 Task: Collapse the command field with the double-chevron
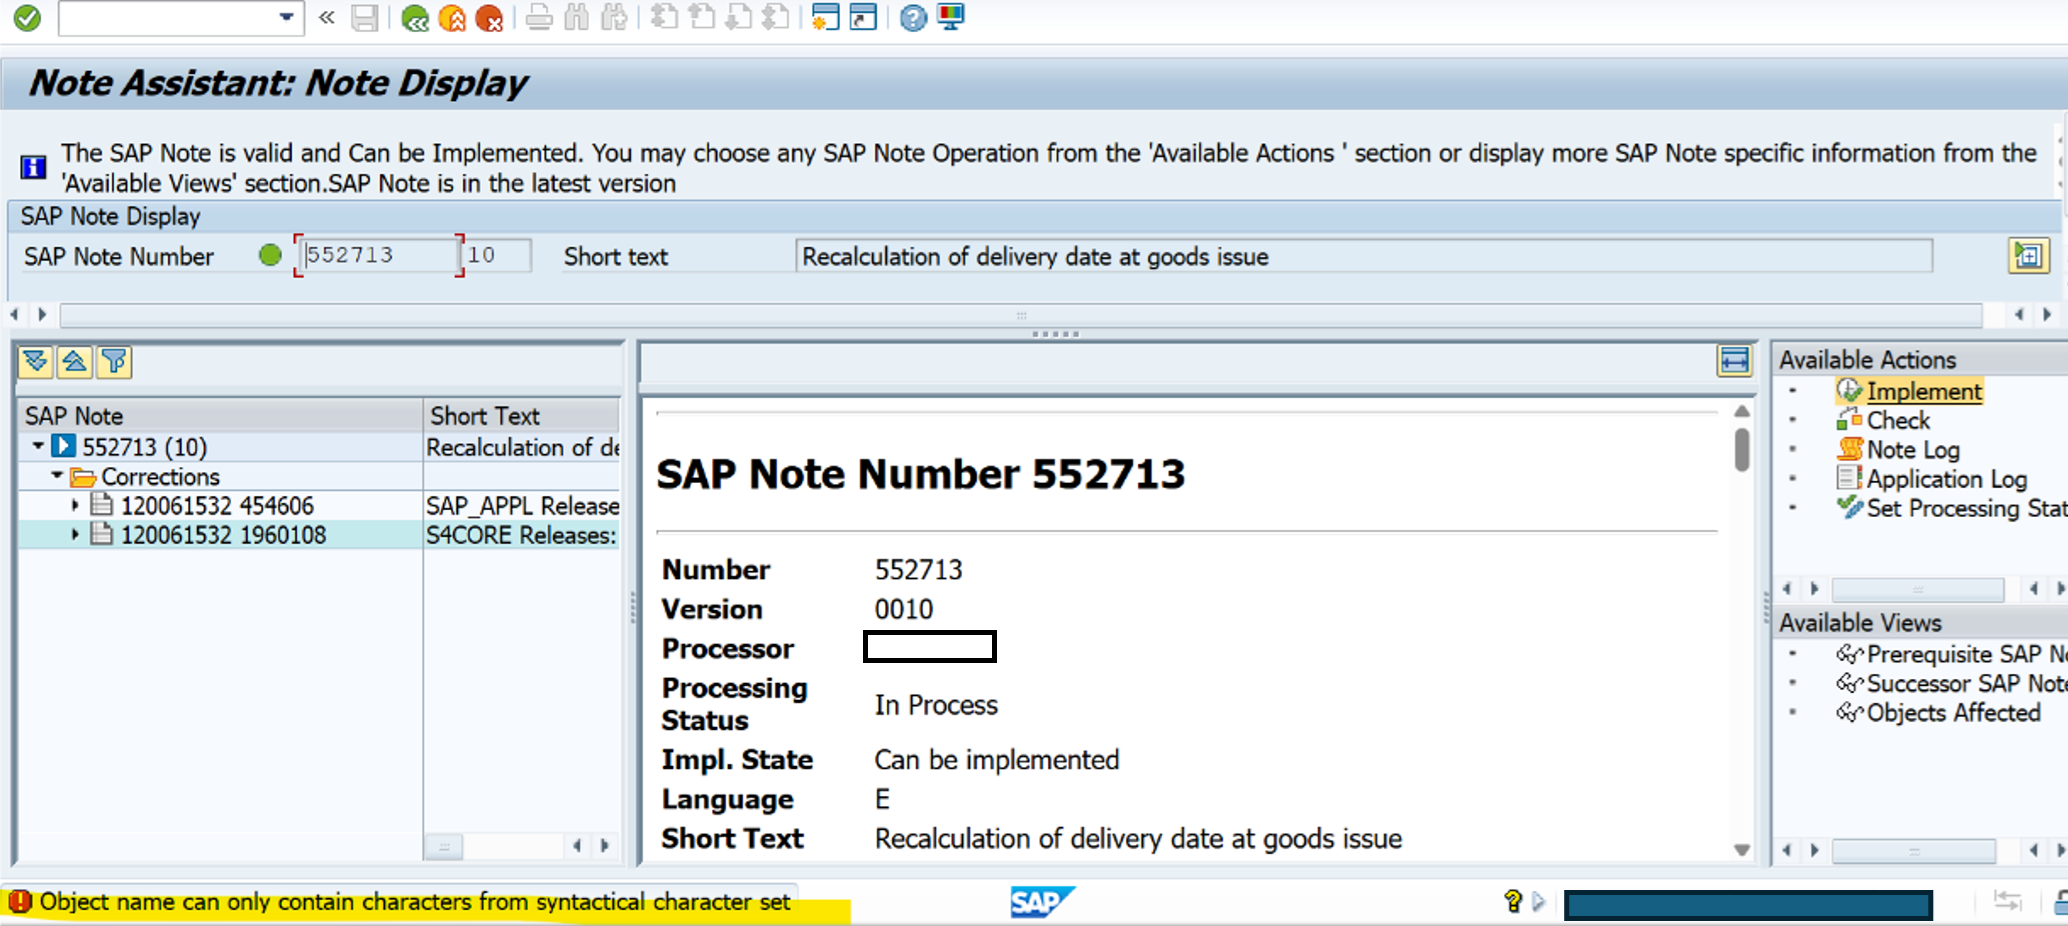point(326,18)
